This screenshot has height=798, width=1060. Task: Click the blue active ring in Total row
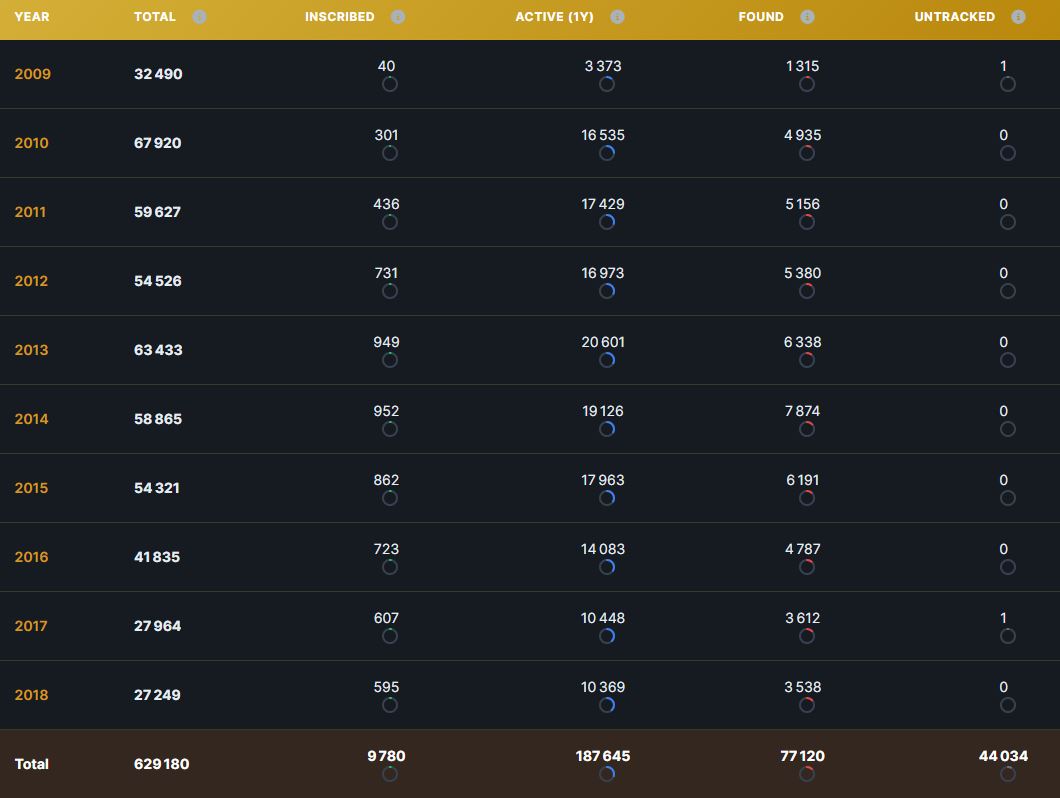[607, 774]
